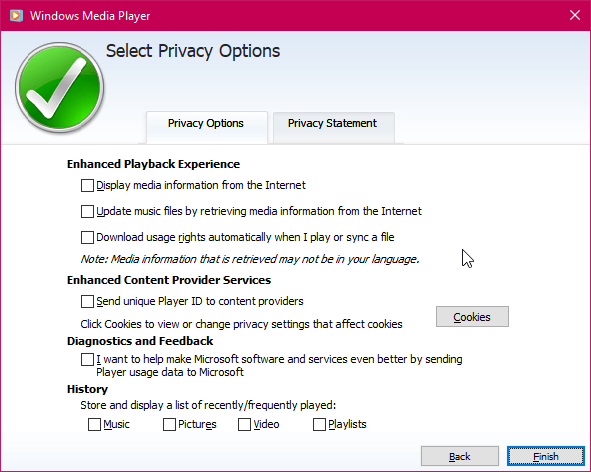Click the Enhanced Playback Experience section label
This screenshot has width=591, height=472.
tap(153, 164)
